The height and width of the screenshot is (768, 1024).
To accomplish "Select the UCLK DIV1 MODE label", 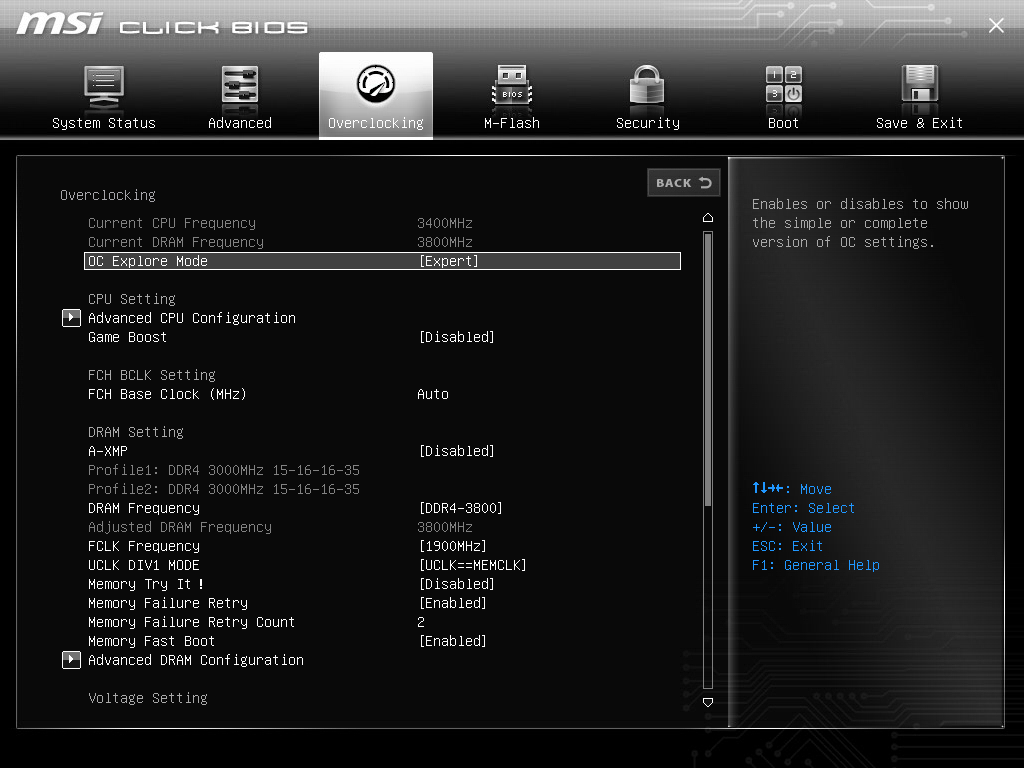I will click(144, 565).
